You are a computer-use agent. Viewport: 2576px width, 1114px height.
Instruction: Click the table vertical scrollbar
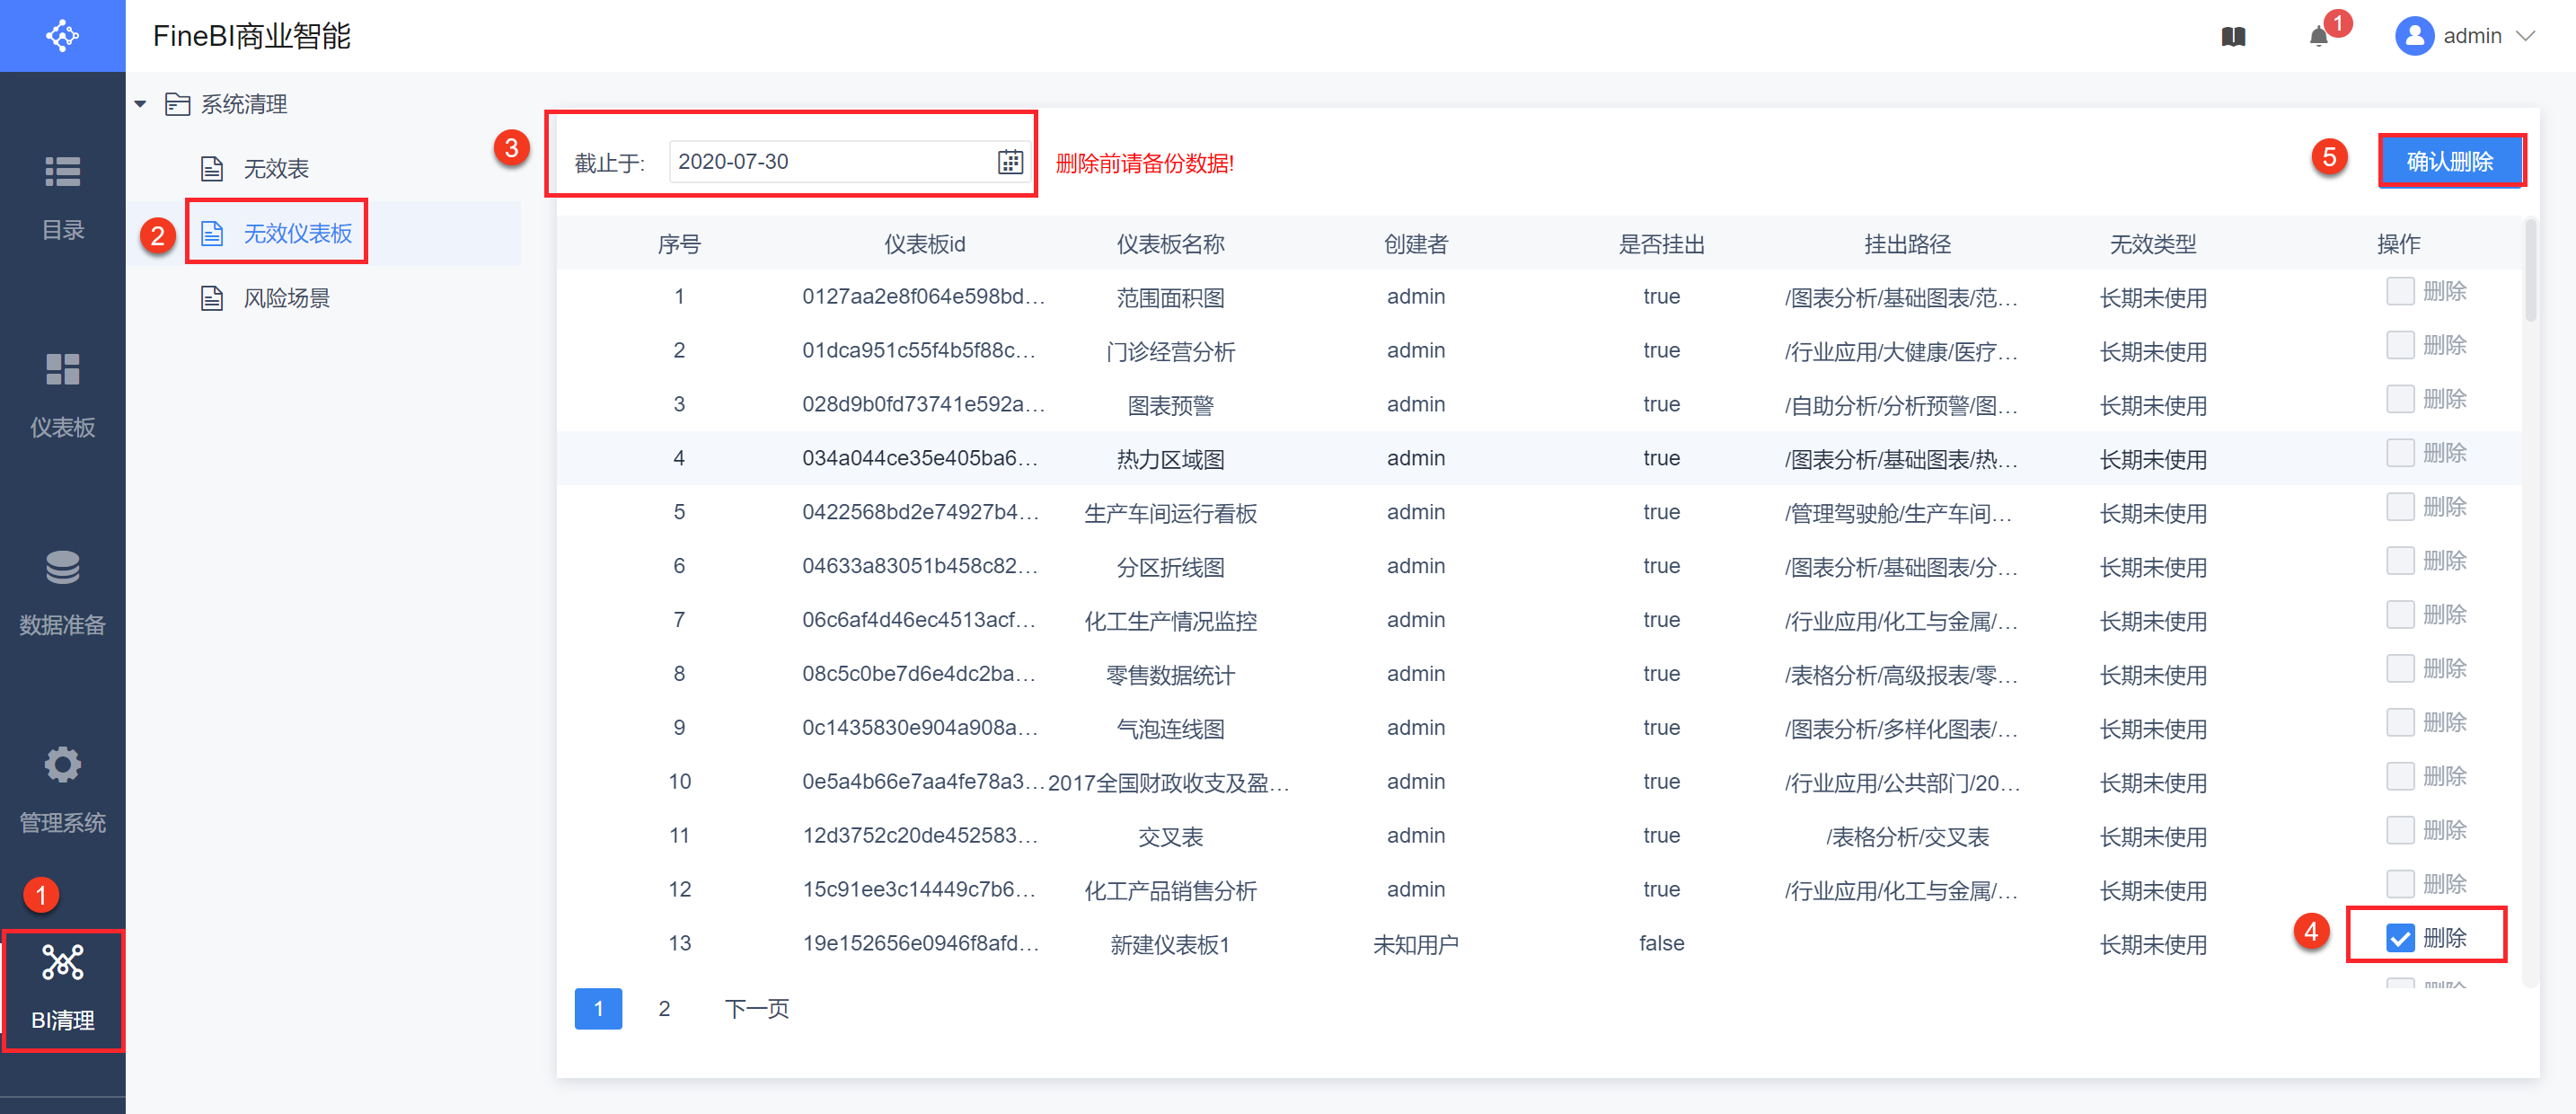coord(2530,270)
